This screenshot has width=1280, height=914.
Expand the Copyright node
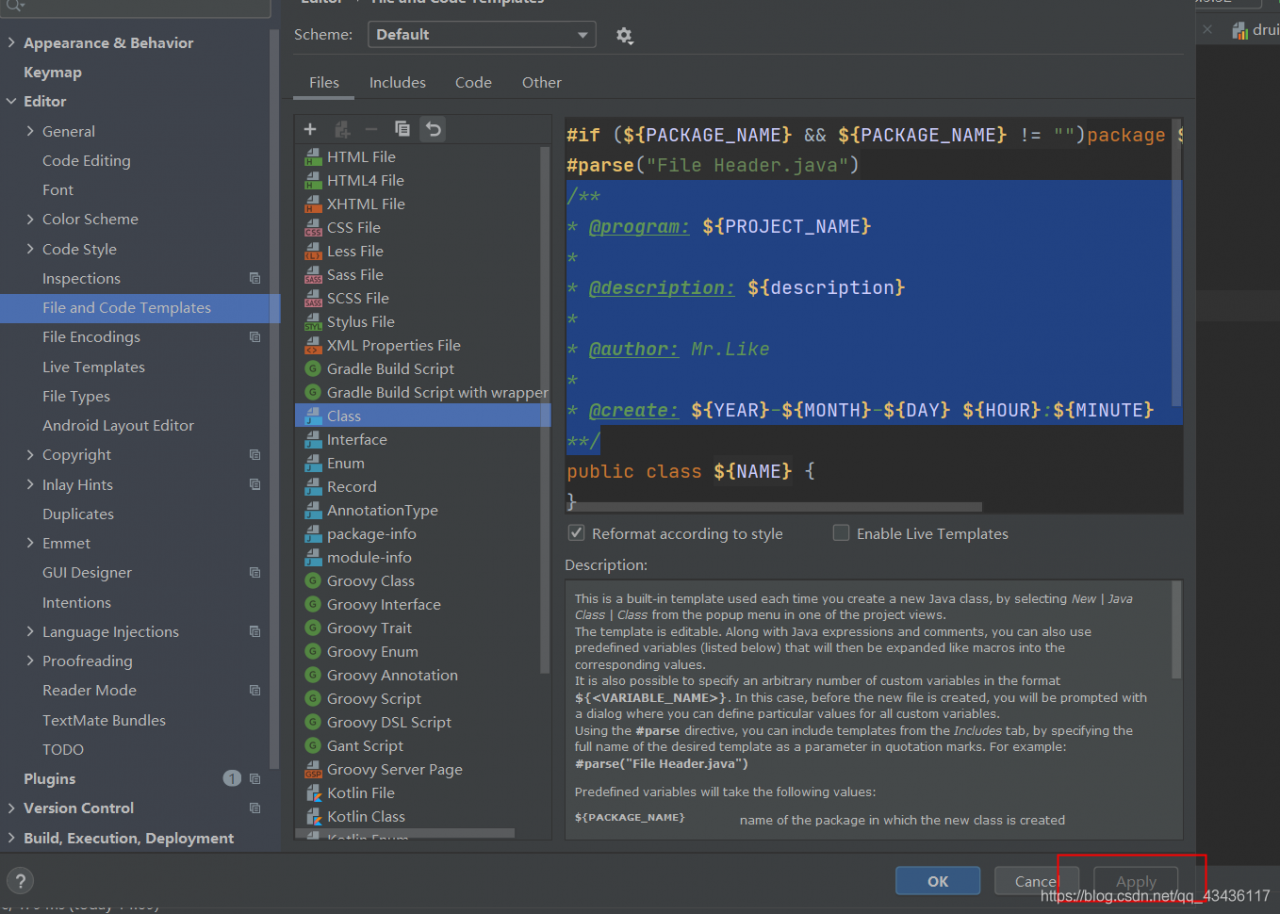(30, 455)
